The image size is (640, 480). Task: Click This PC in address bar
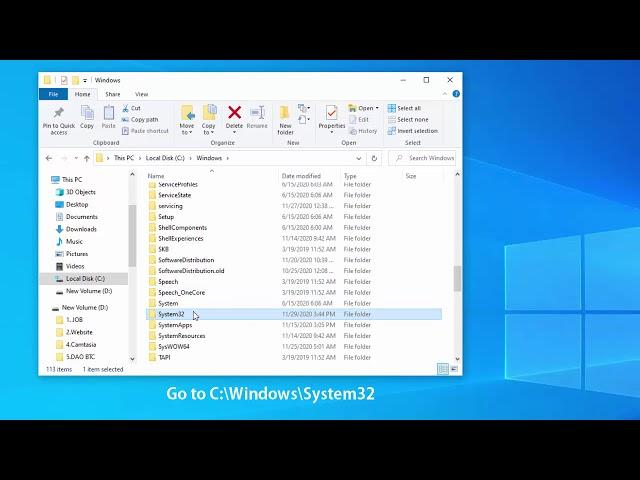124,158
